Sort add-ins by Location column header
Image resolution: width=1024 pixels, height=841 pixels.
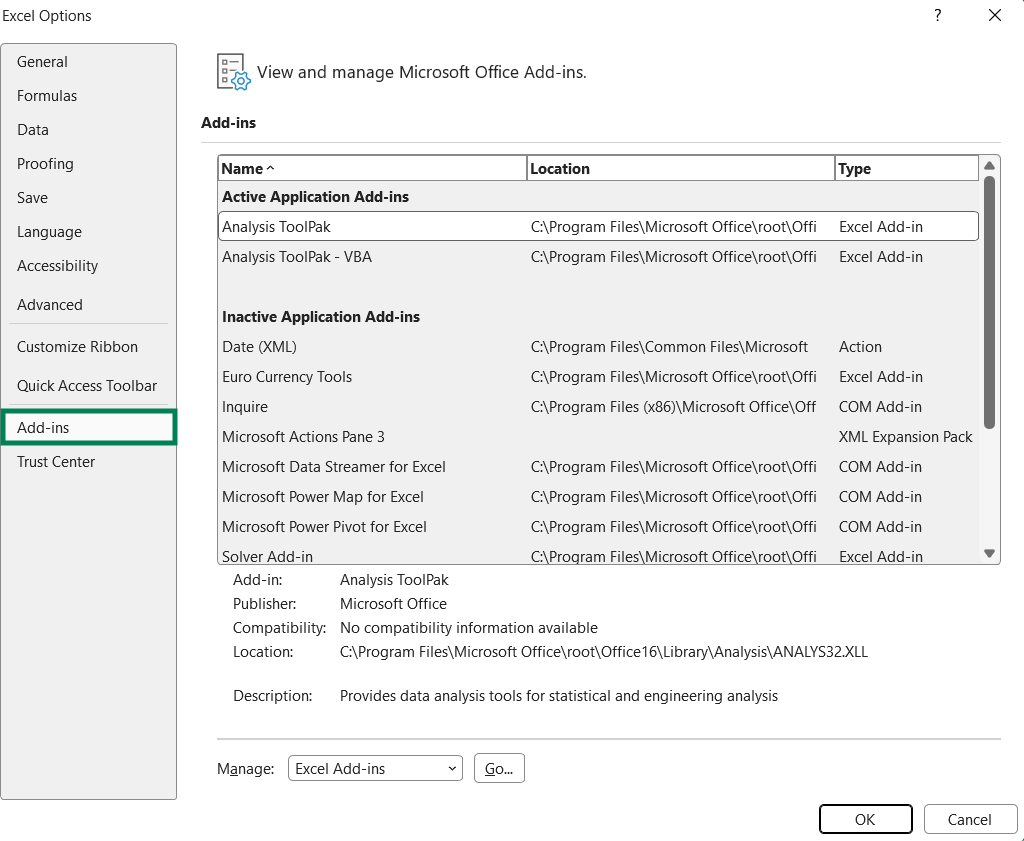click(680, 168)
